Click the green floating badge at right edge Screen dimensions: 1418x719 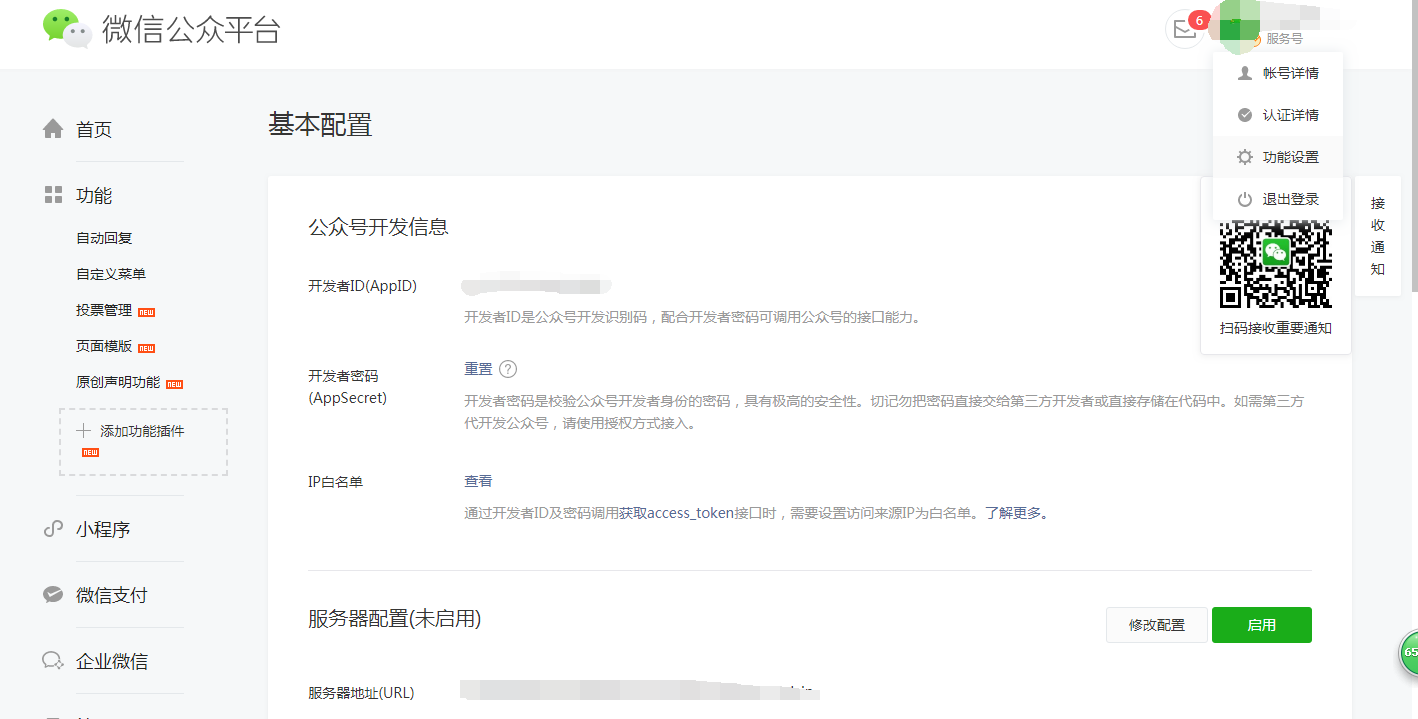1408,652
